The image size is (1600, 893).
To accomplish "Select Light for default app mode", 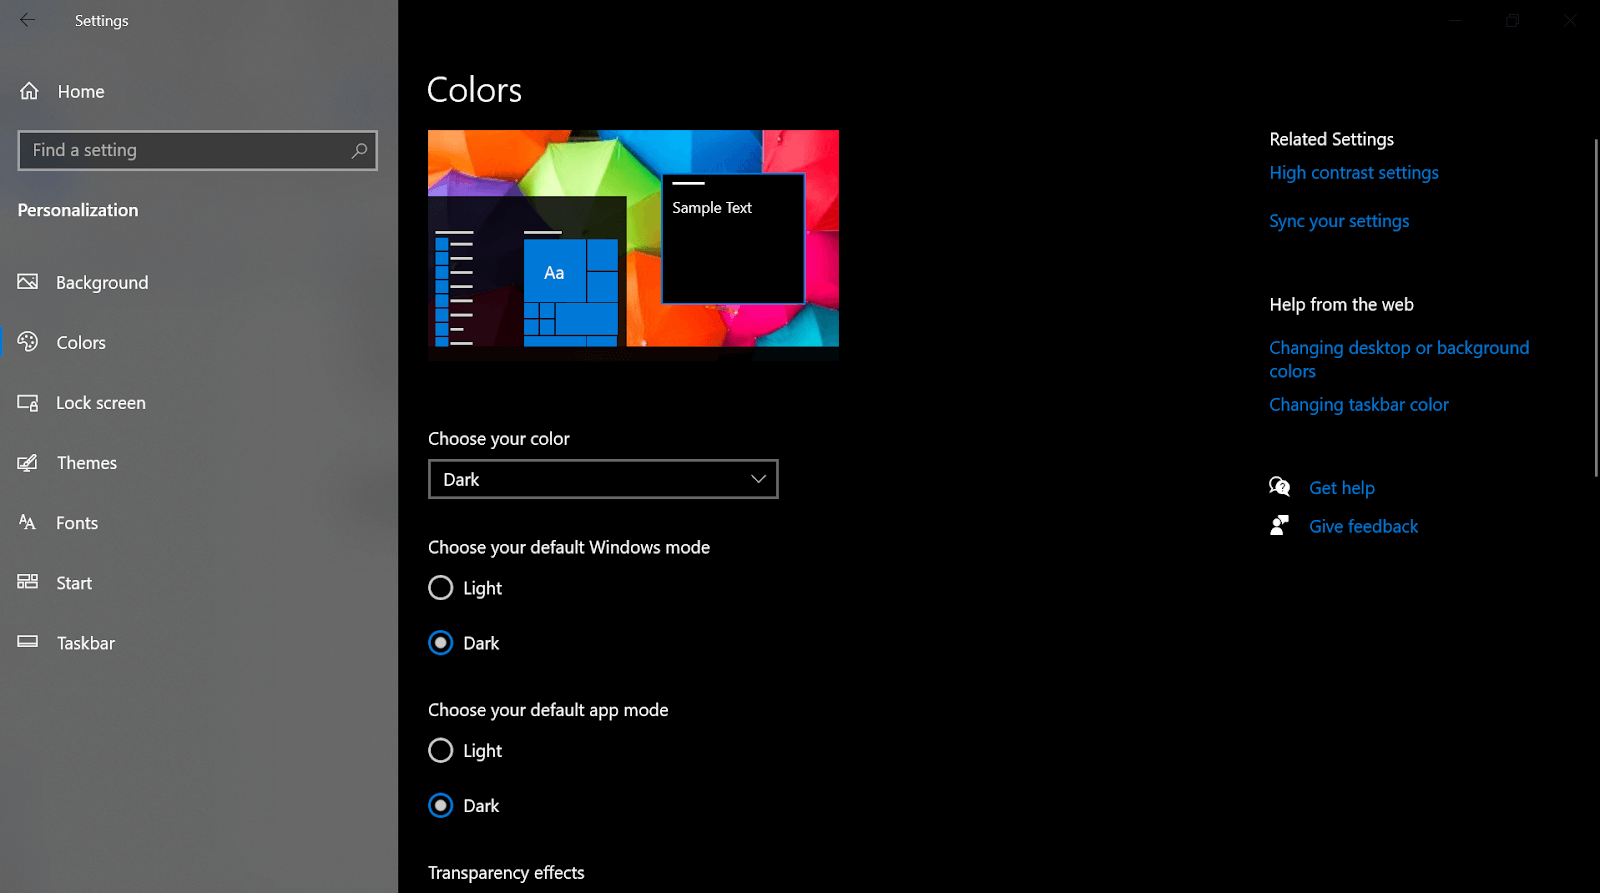I will tap(441, 750).
